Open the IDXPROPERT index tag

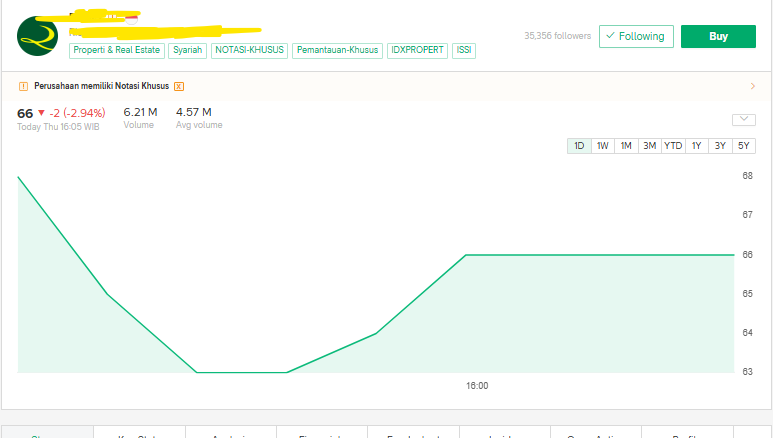pyautogui.click(x=418, y=50)
